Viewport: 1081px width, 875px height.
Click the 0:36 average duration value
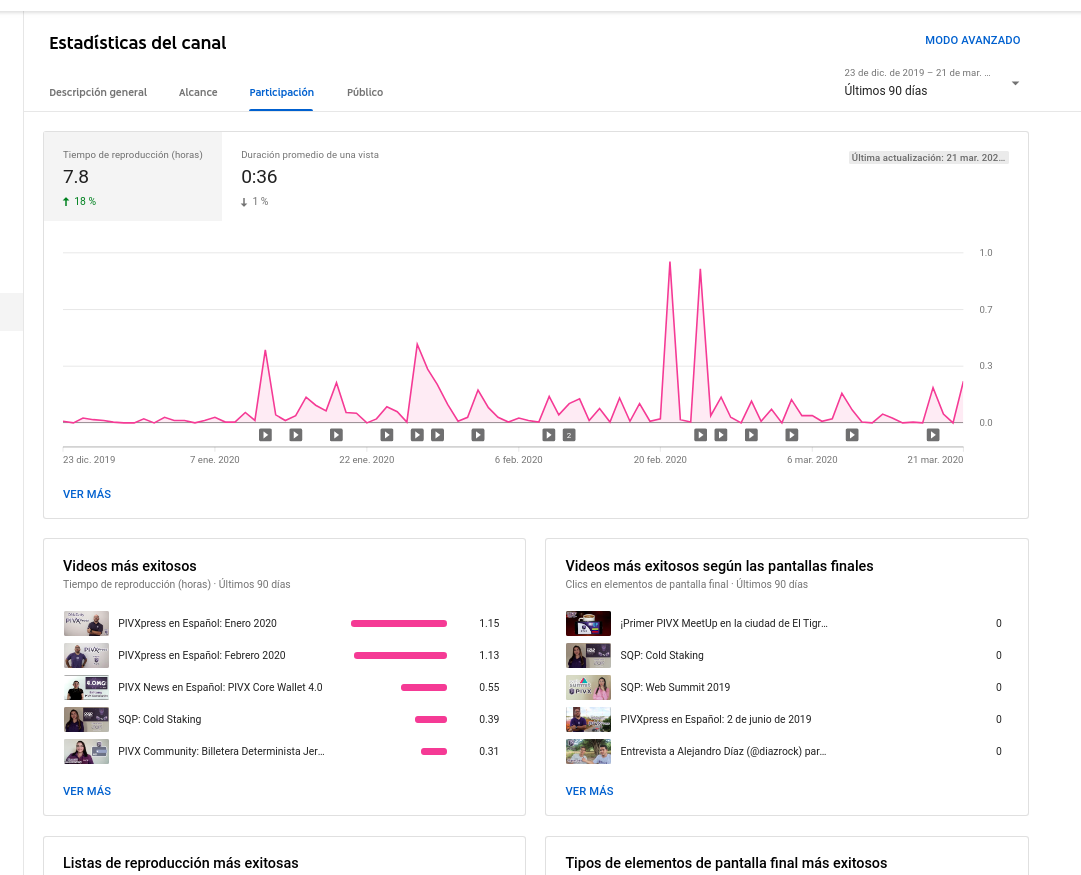[259, 177]
